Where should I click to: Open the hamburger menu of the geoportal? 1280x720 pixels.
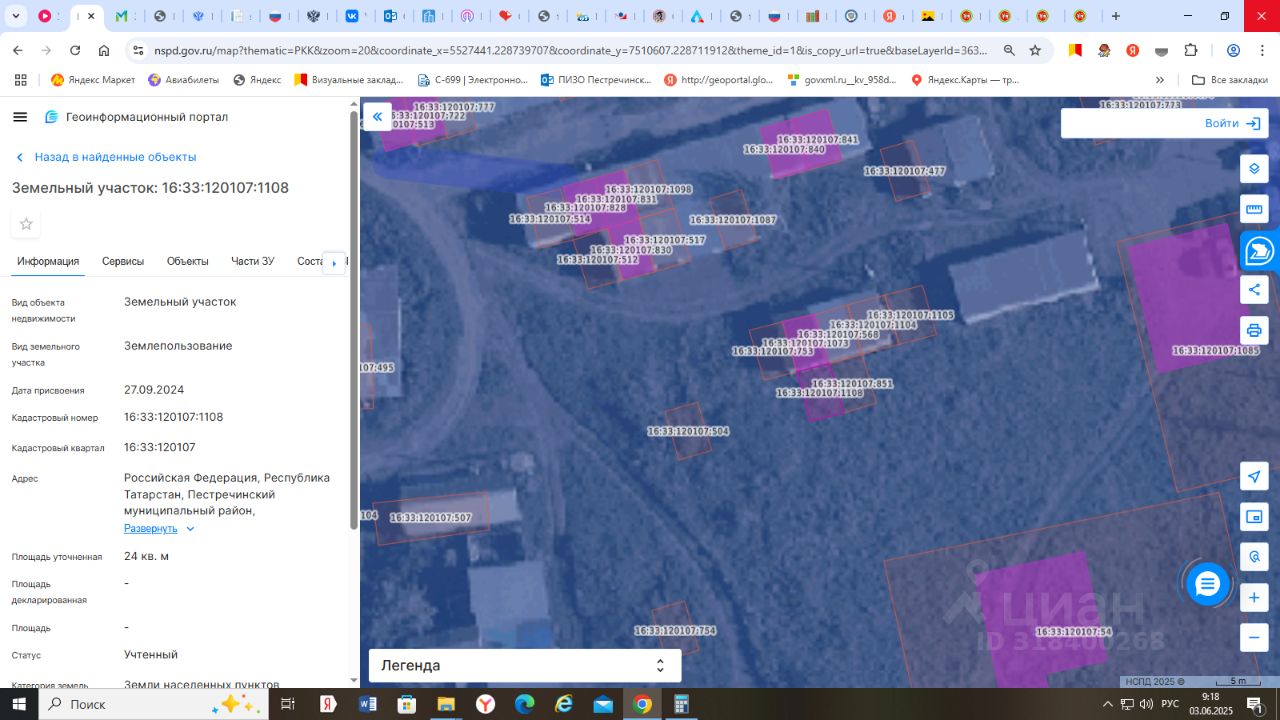(x=20, y=117)
